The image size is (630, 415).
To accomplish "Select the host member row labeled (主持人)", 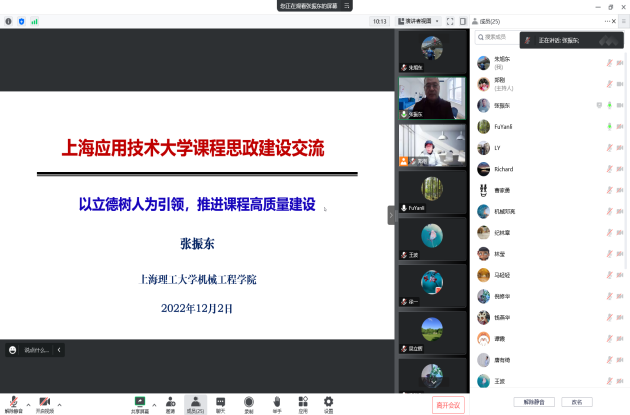I will pos(548,84).
